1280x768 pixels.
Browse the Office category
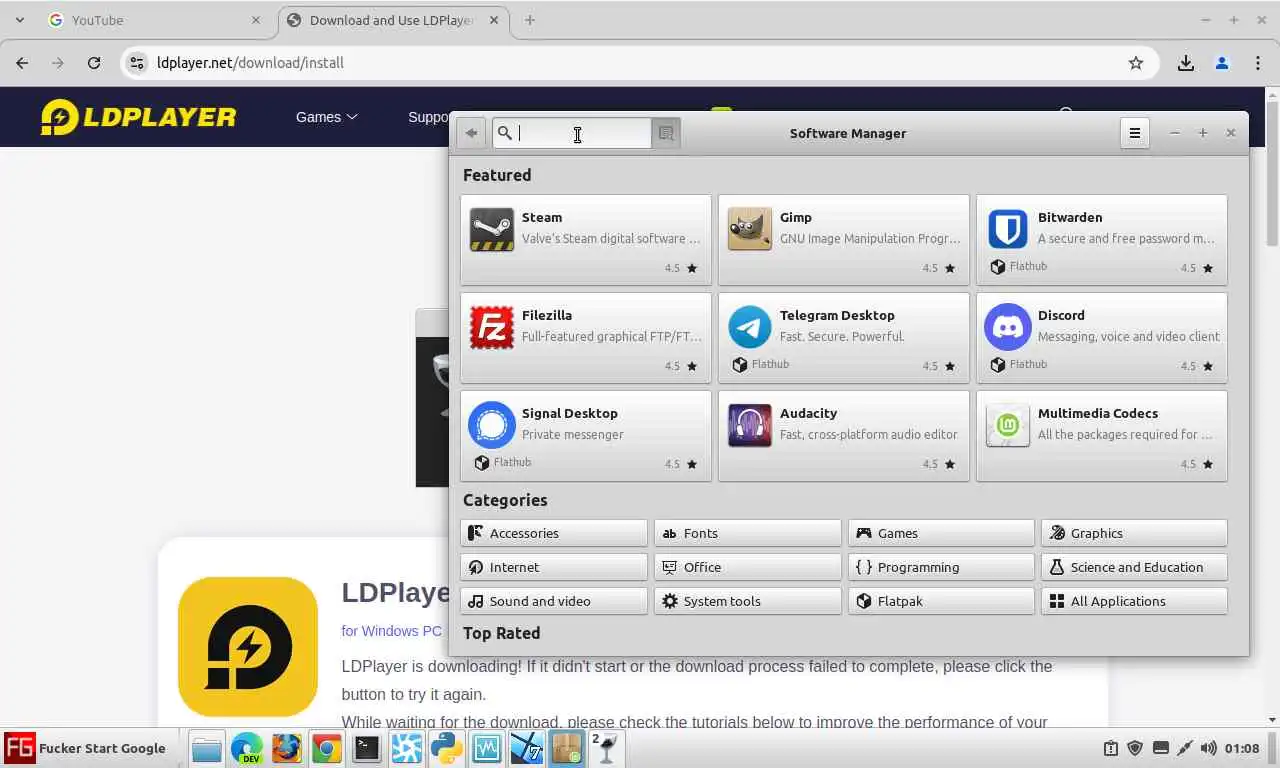pyautogui.click(x=748, y=567)
